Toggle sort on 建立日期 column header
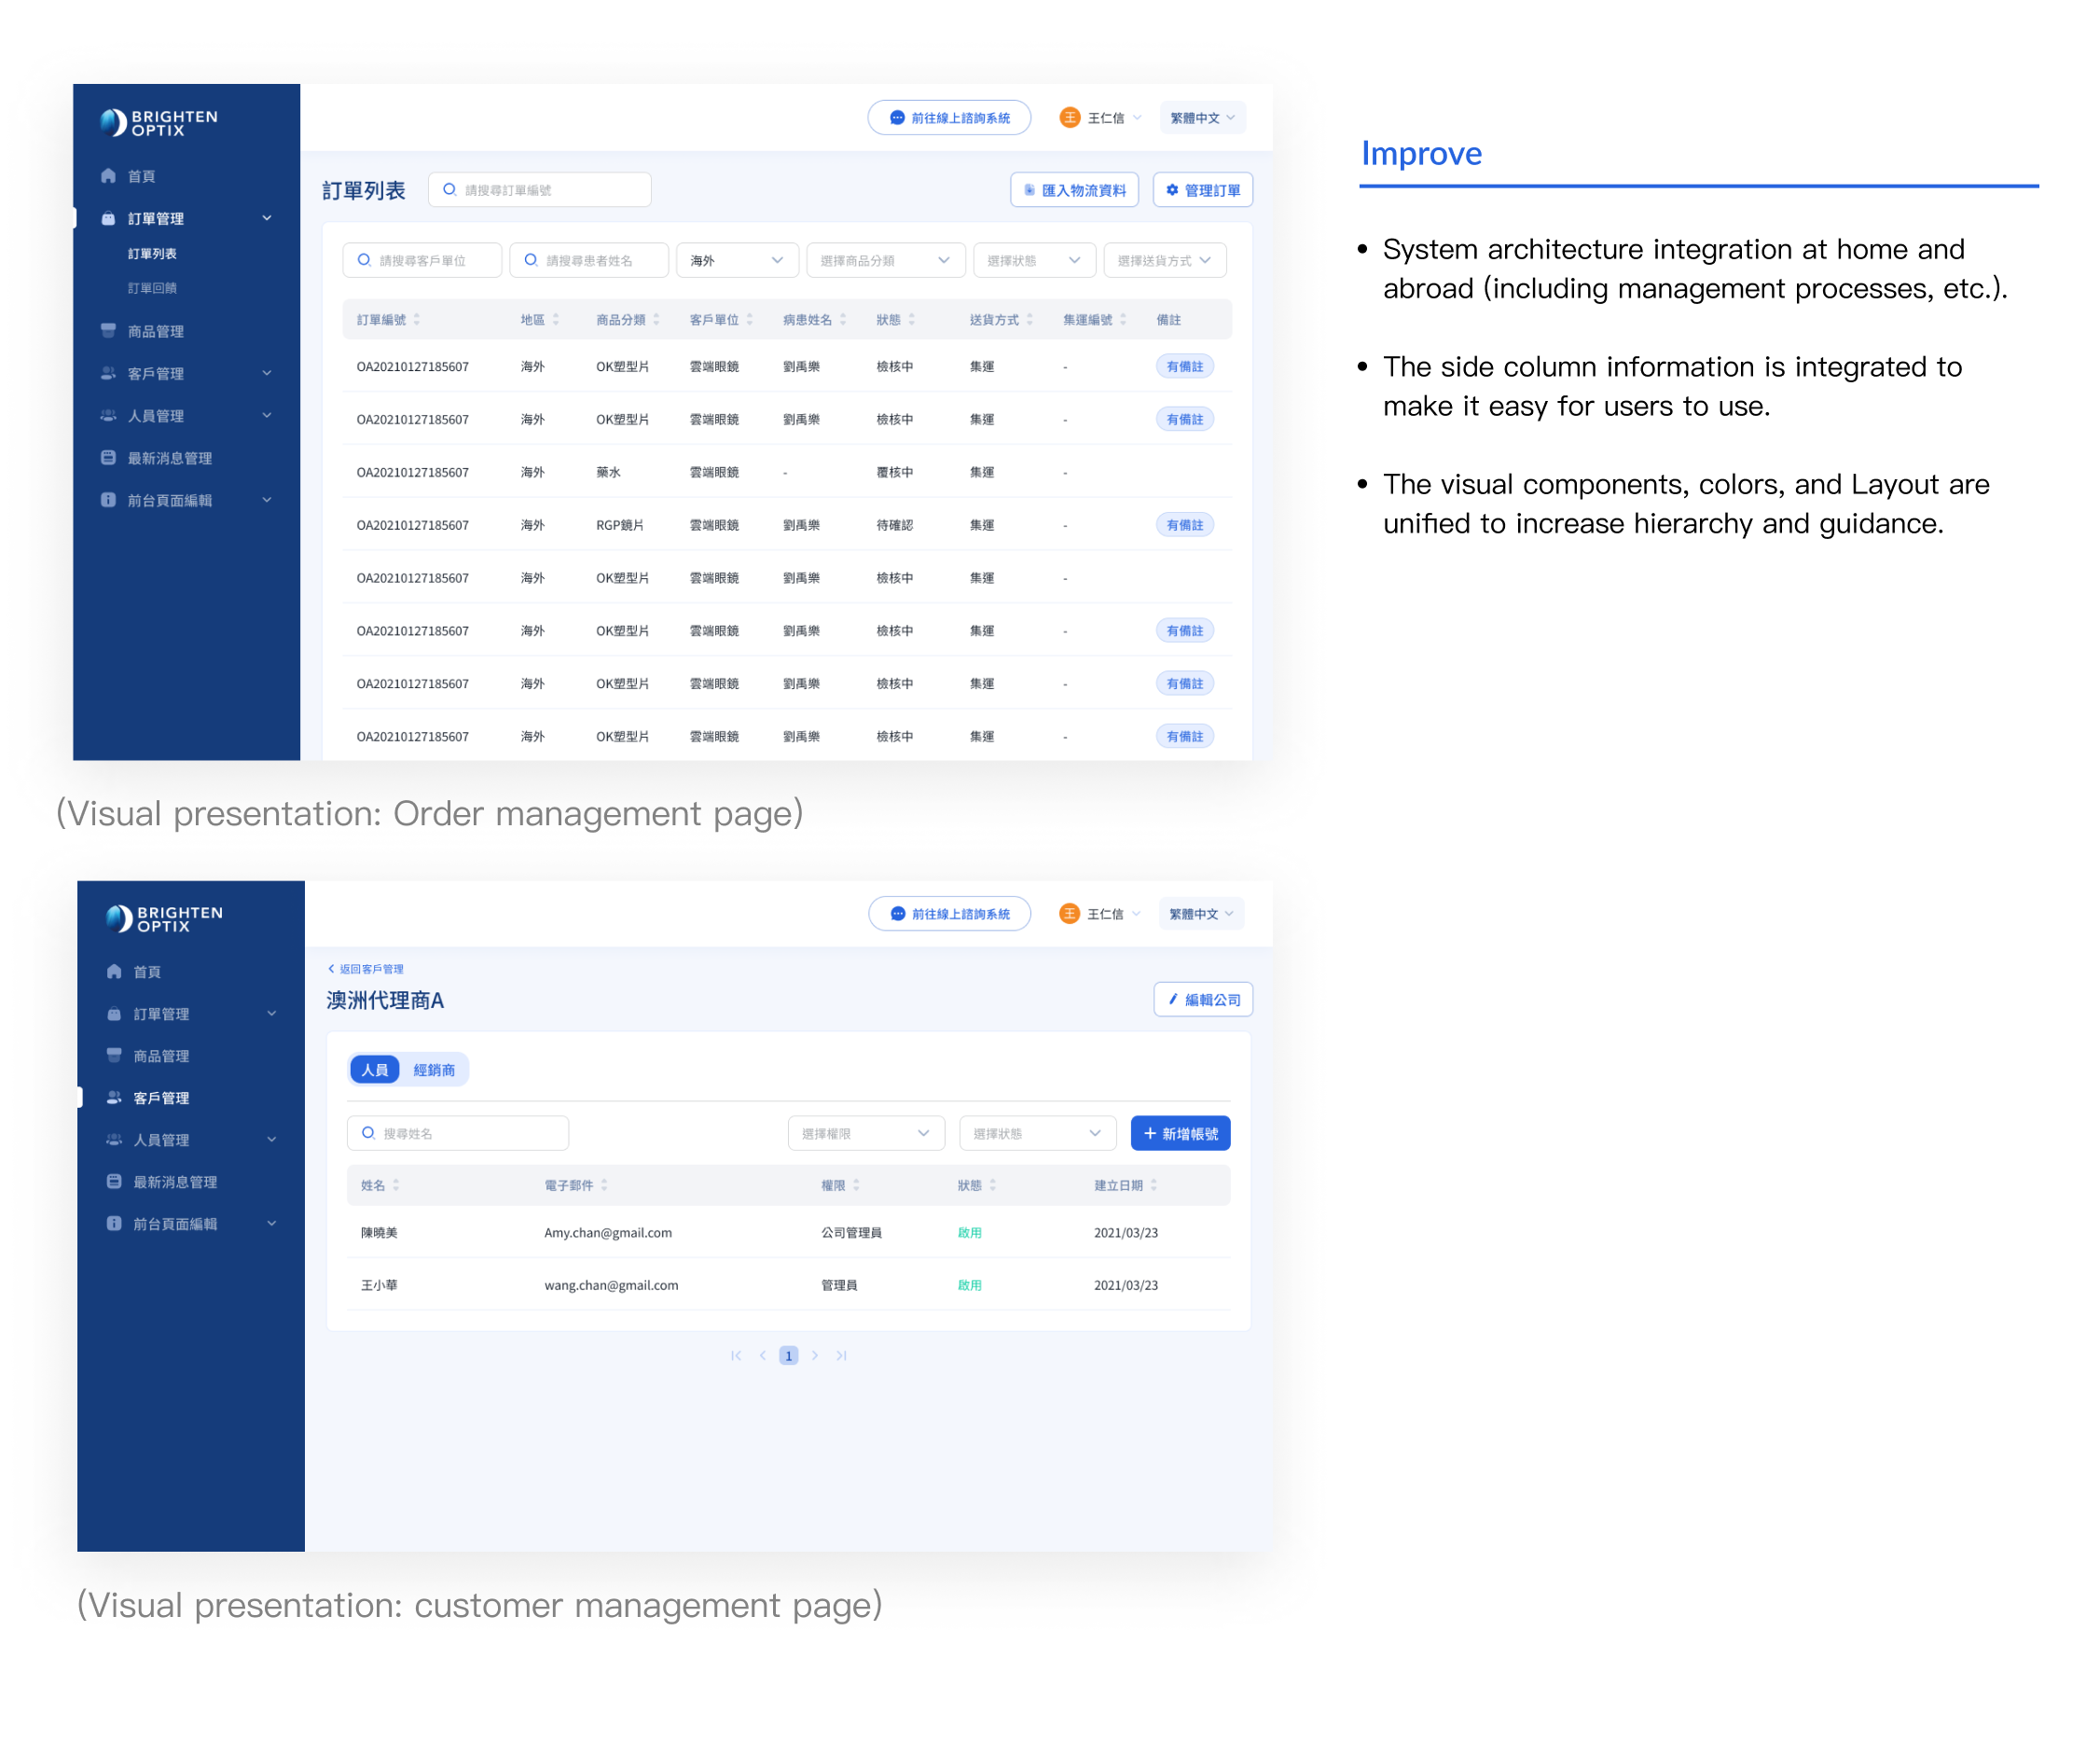The image size is (2100, 1741). coord(1153,1185)
